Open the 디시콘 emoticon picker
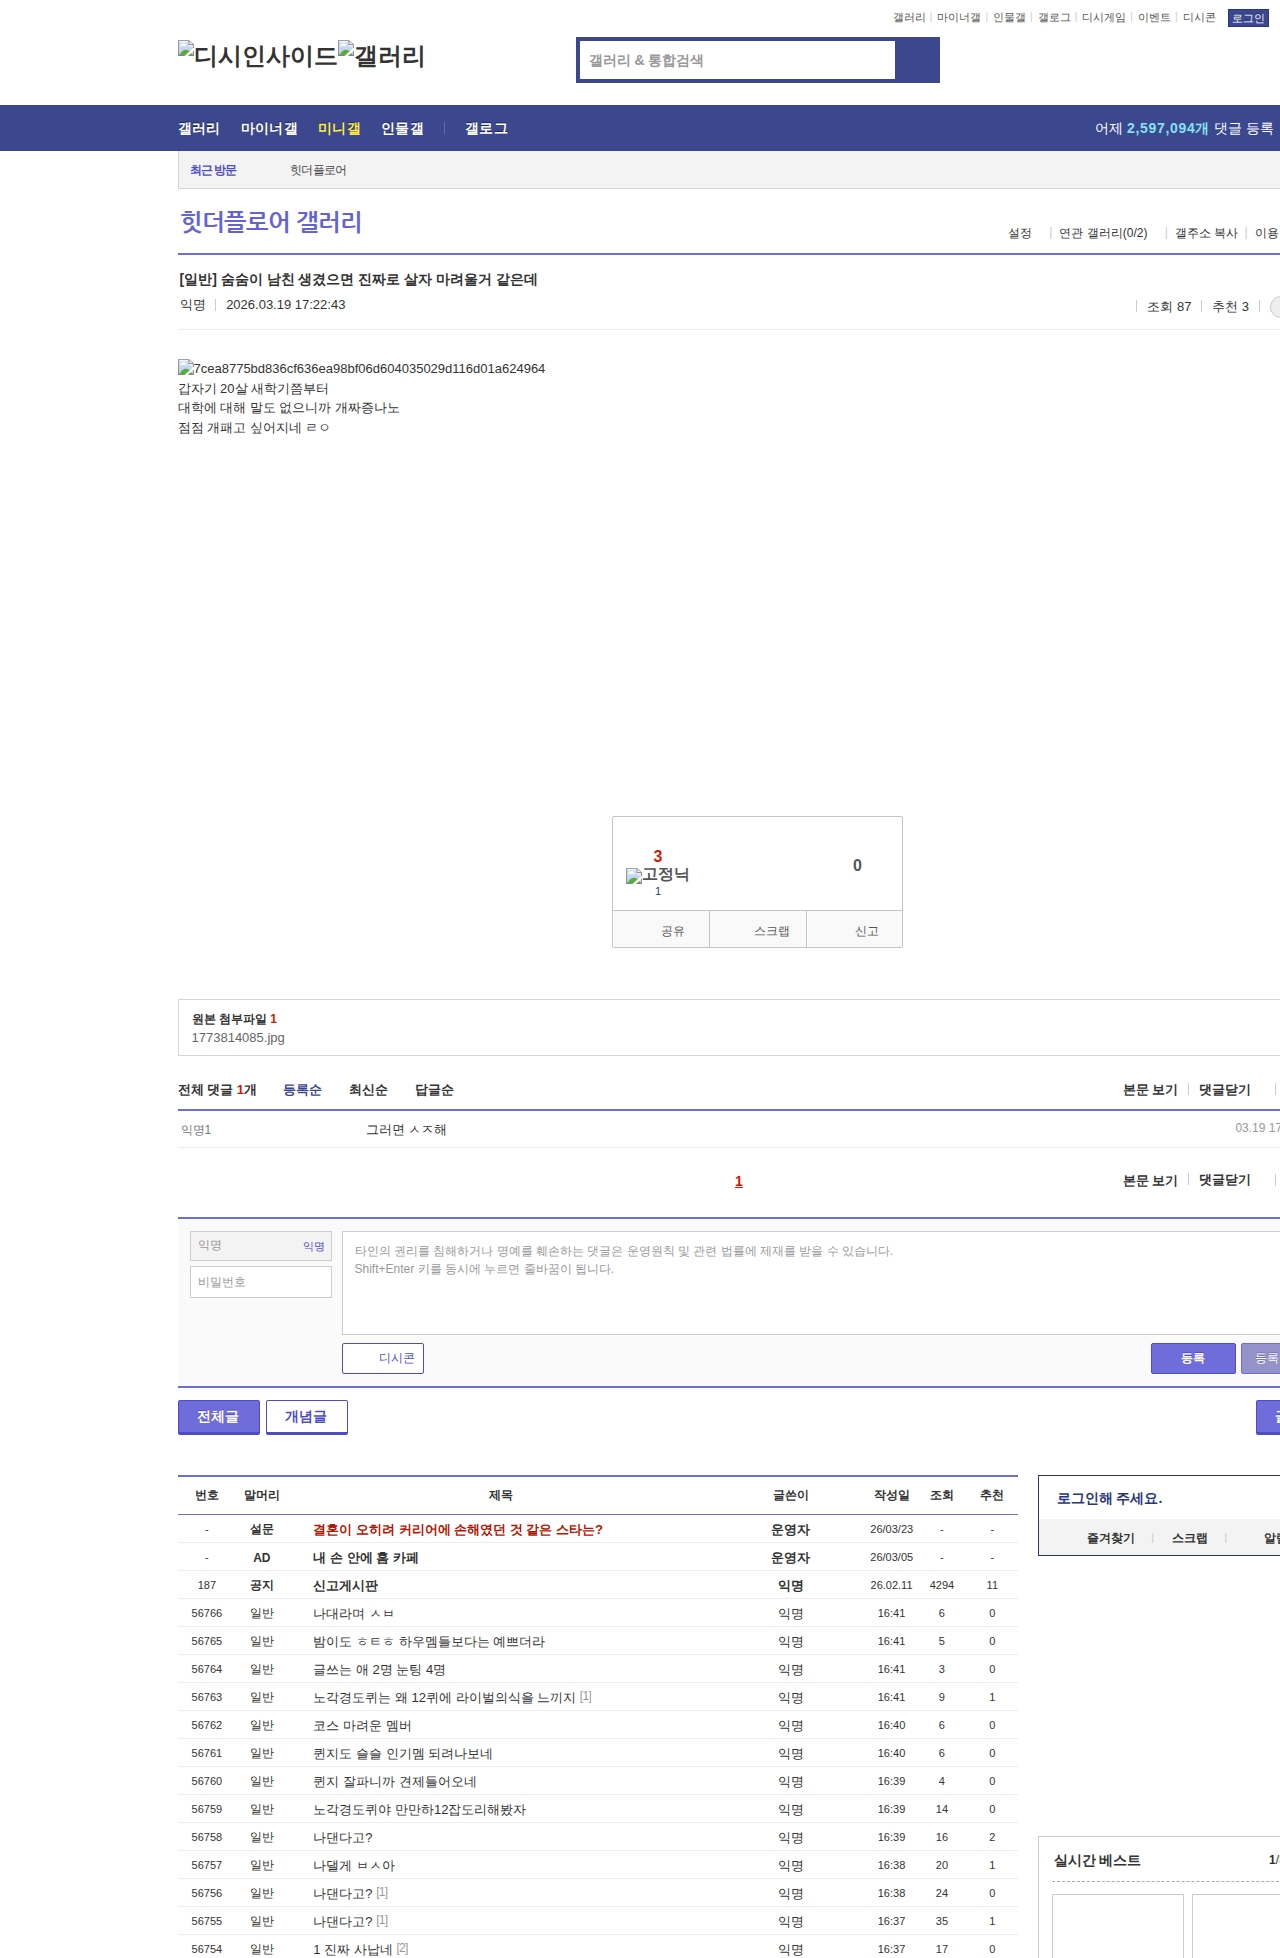1280x1958 pixels. pos(383,1358)
